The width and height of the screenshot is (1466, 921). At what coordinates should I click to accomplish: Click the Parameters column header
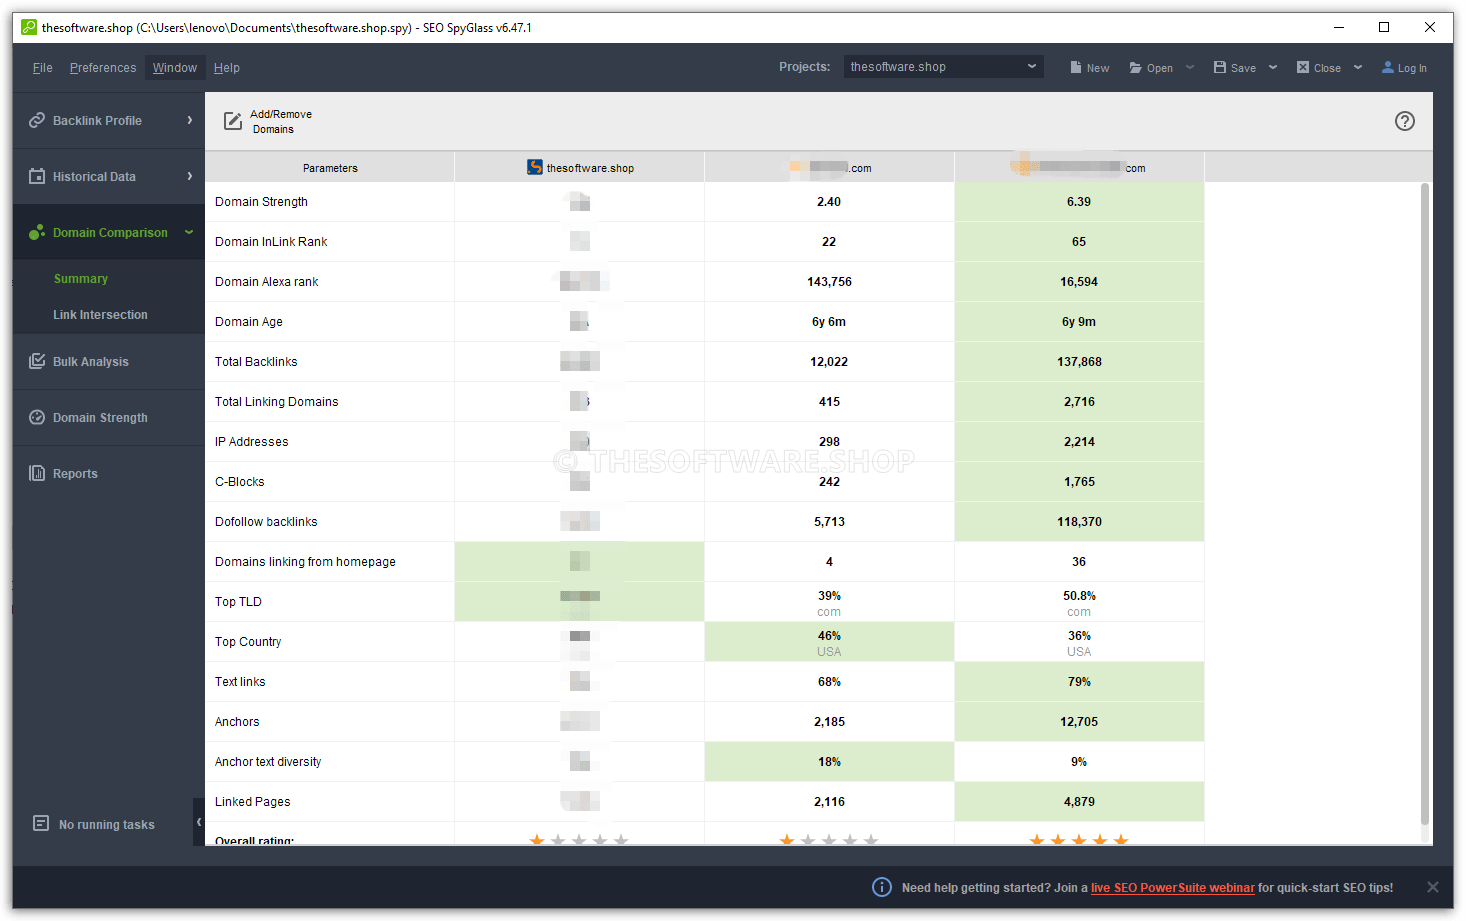[330, 167]
